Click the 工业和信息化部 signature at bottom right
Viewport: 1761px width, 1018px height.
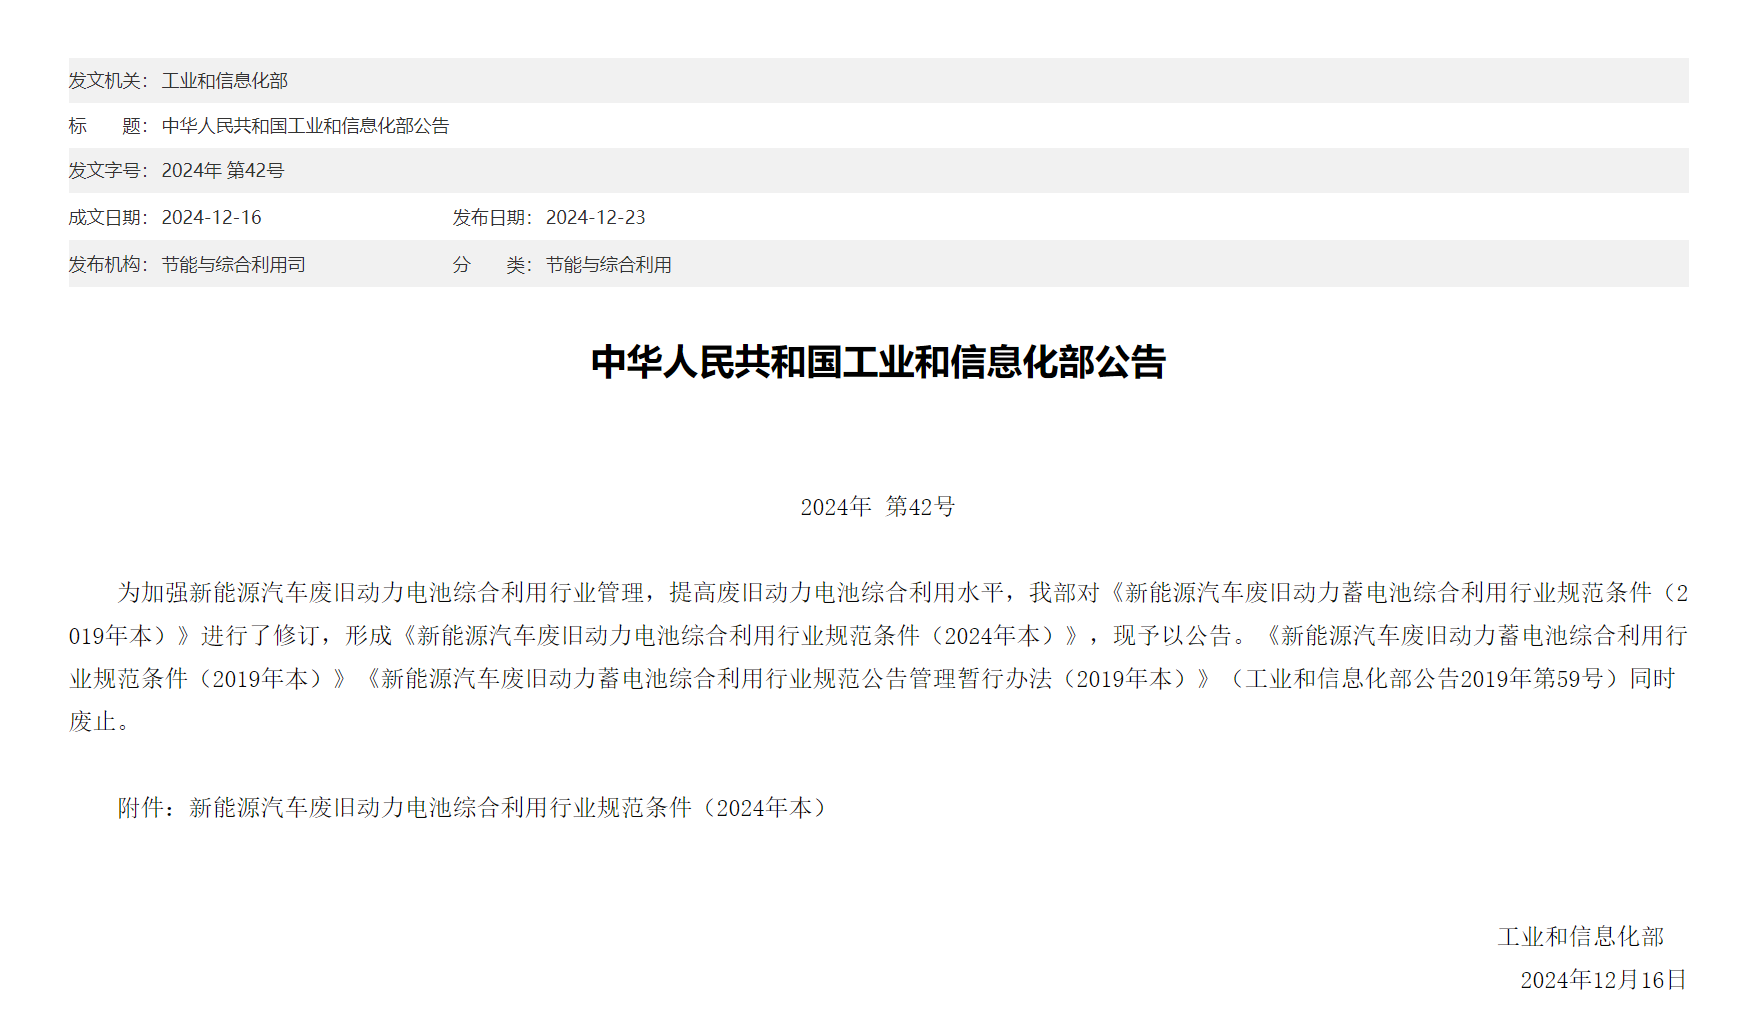click(1580, 937)
